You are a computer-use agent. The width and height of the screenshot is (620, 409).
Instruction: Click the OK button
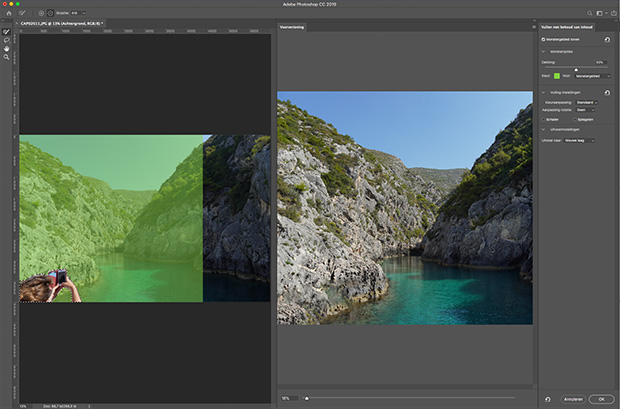(x=601, y=399)
